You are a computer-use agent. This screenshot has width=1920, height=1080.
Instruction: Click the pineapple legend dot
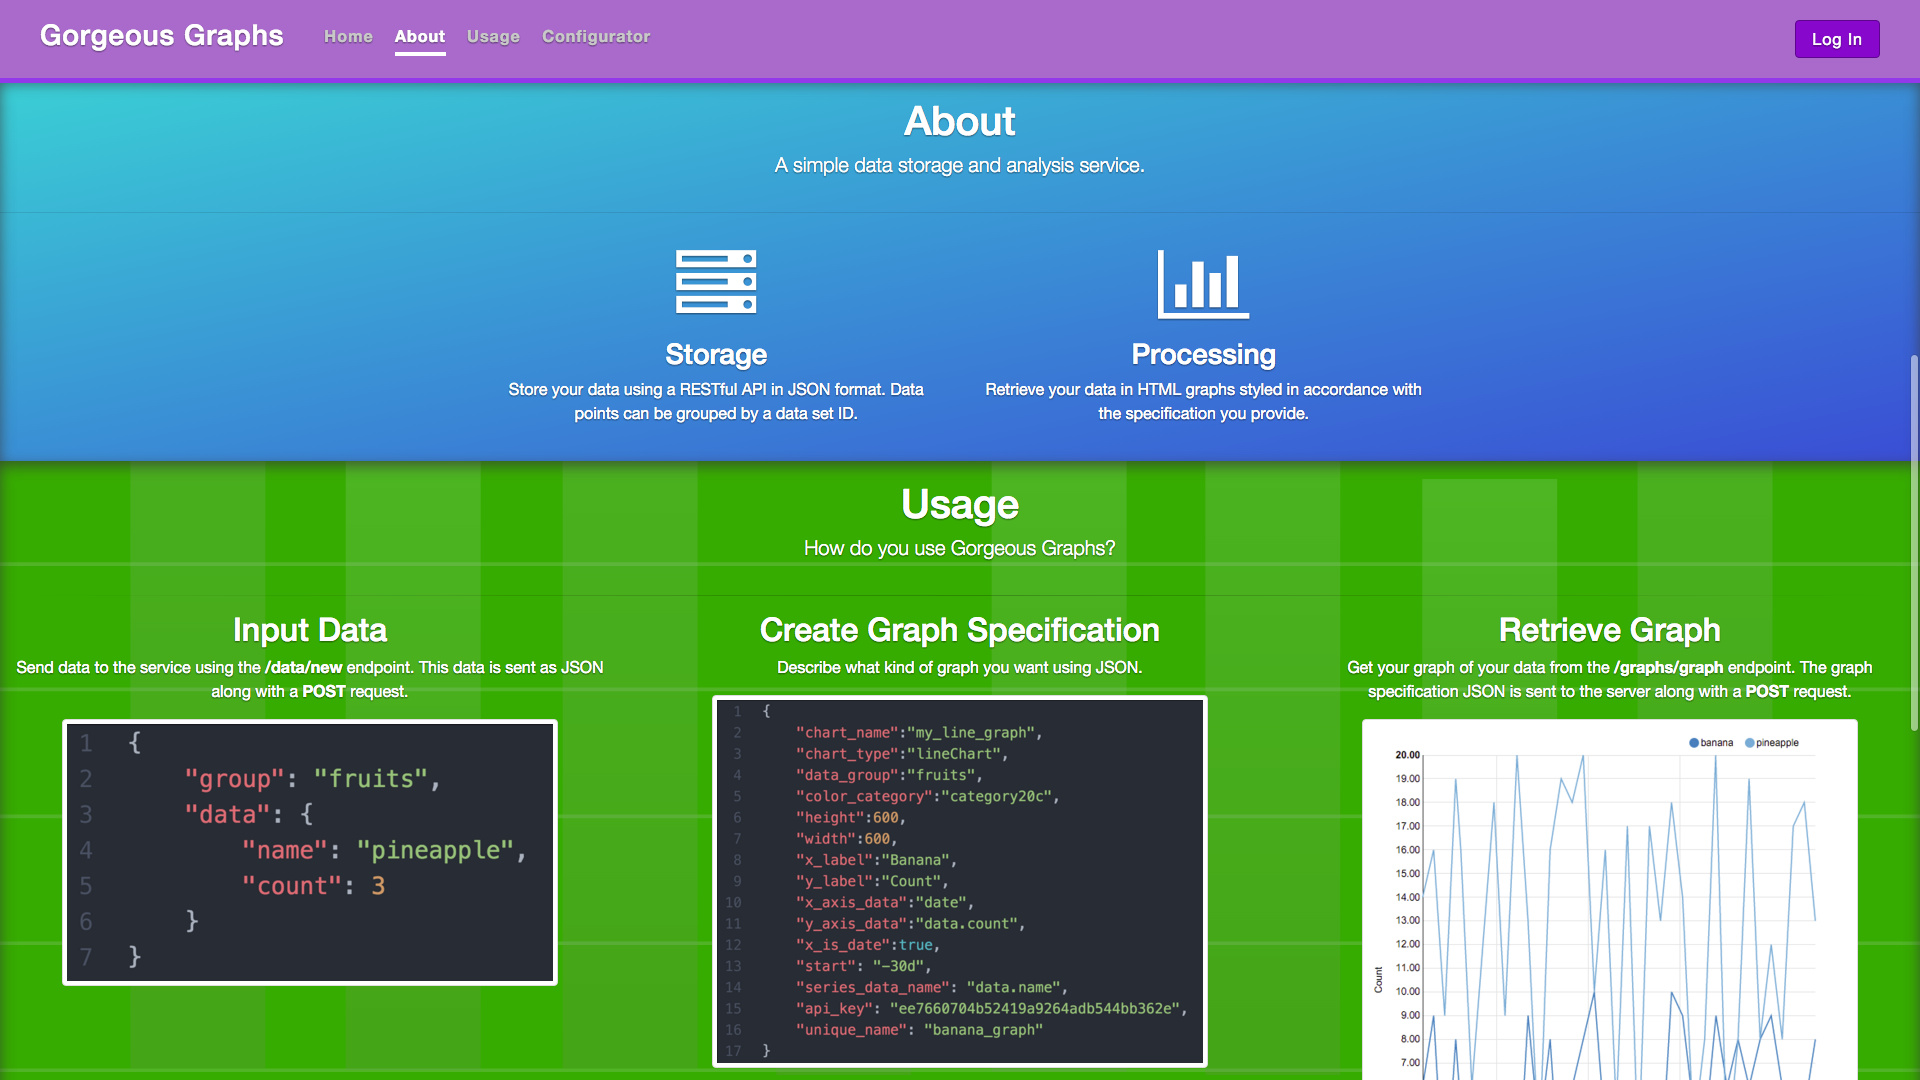tap(1750, 743)
